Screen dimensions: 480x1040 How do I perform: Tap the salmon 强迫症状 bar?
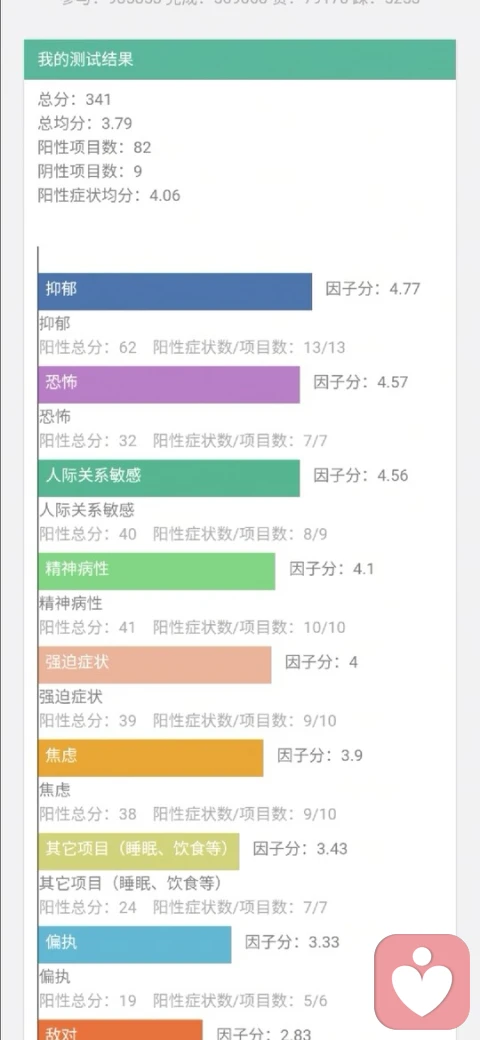[x=154, y=665]
